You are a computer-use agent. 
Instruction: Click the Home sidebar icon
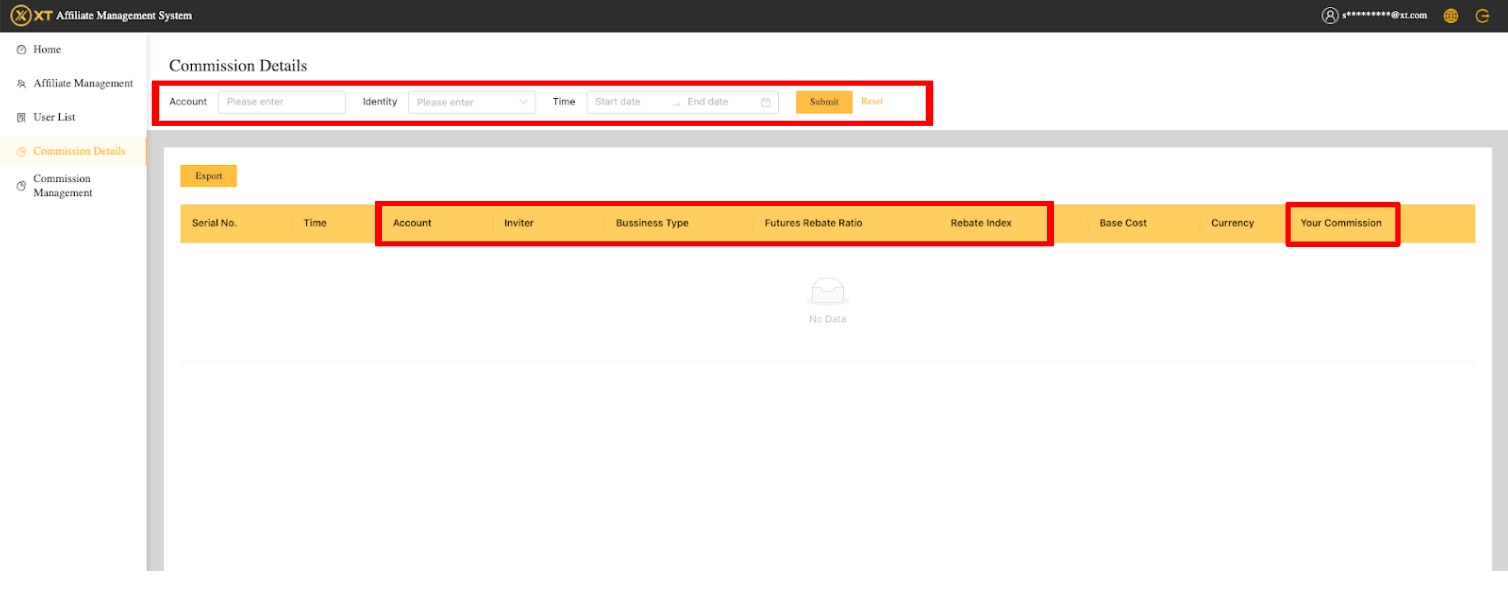(21, 50)
